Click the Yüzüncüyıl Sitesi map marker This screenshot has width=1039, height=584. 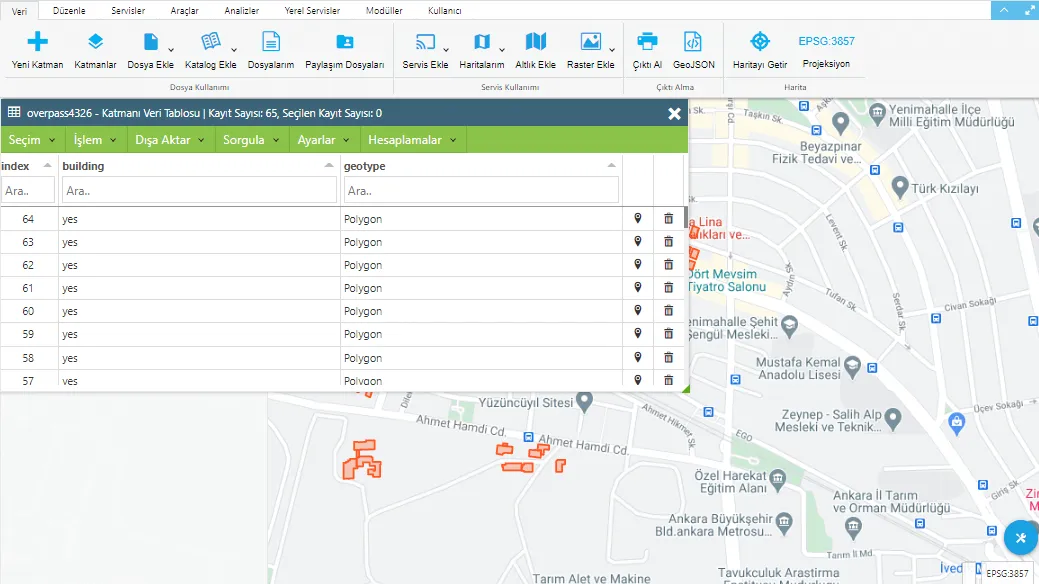pos(584,401)
